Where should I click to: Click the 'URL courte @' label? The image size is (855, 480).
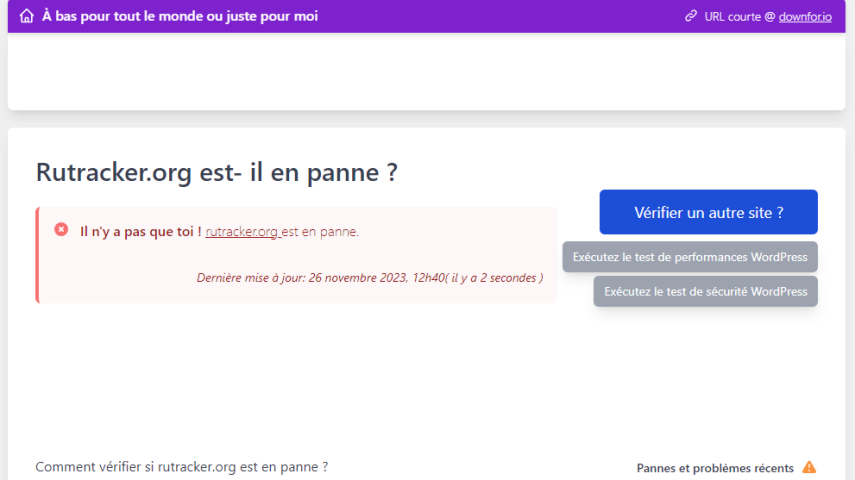739,17
